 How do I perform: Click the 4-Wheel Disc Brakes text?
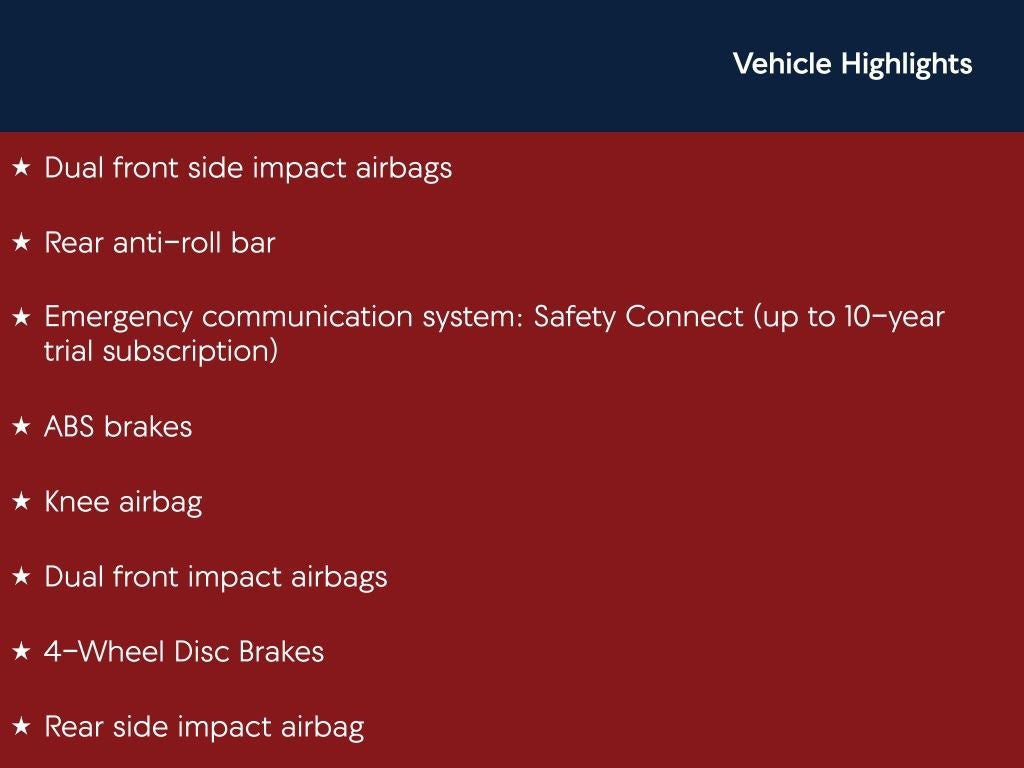pyautogui.click(x=184, y=652)
